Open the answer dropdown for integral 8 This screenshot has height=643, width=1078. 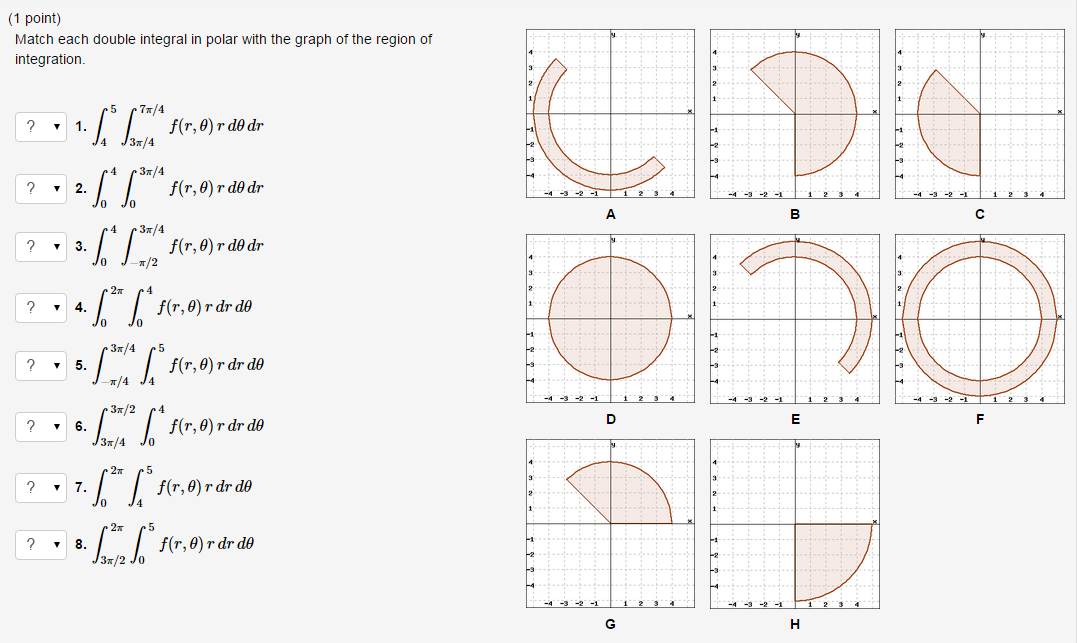[40, 546]
